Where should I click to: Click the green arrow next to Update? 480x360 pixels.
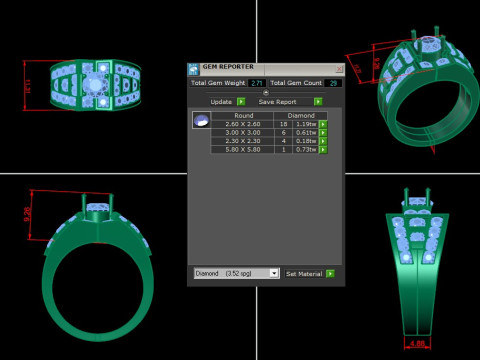tap(241, 102)
